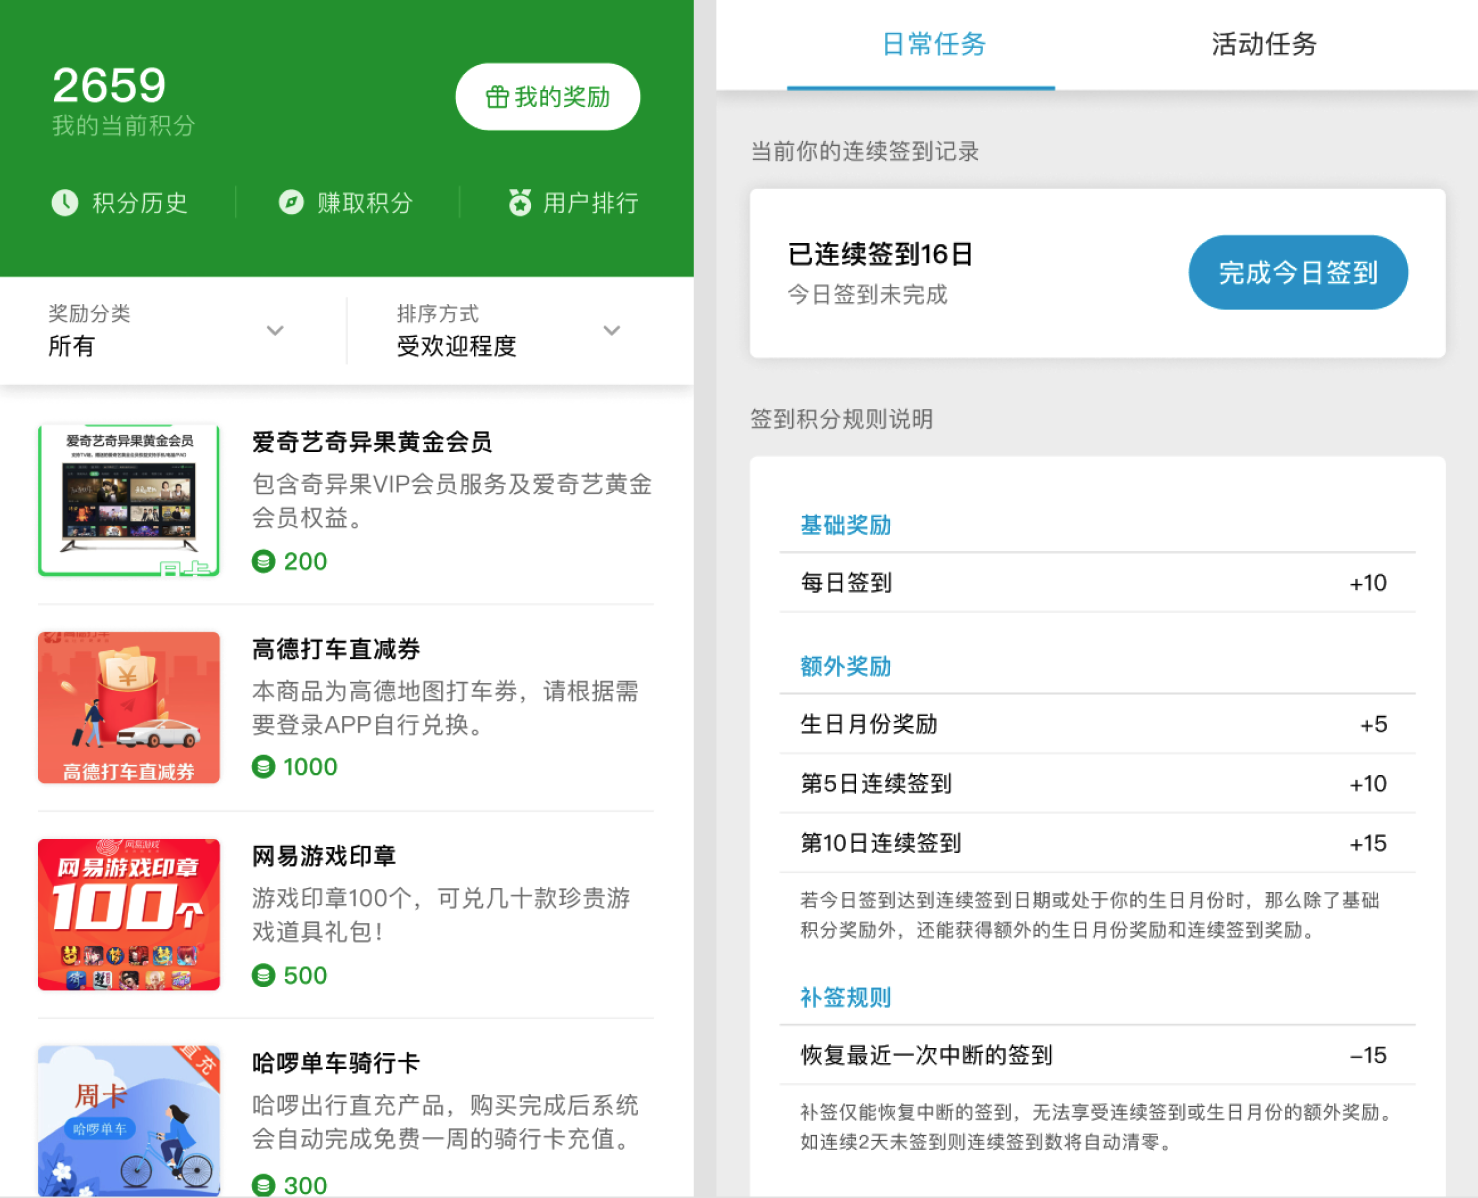Click the gift icon in 我的奖励 button
The width and height of the screenshot is (1478, 1198).
[x=497, y=97]
